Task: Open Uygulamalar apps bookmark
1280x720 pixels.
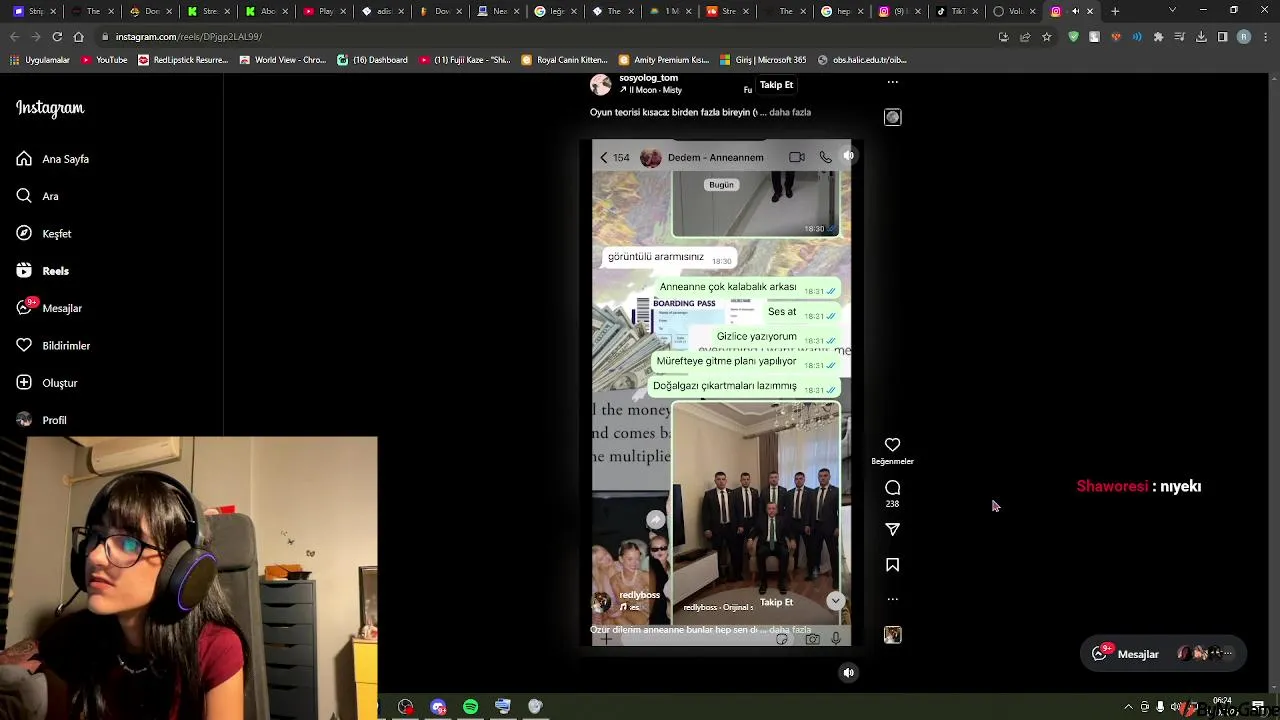Action: pos(40,60)
